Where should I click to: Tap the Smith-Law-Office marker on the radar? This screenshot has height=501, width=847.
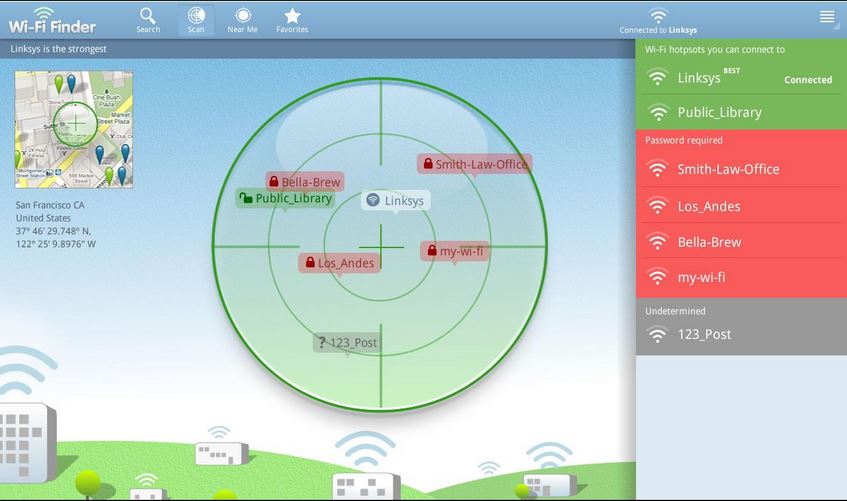475,164
